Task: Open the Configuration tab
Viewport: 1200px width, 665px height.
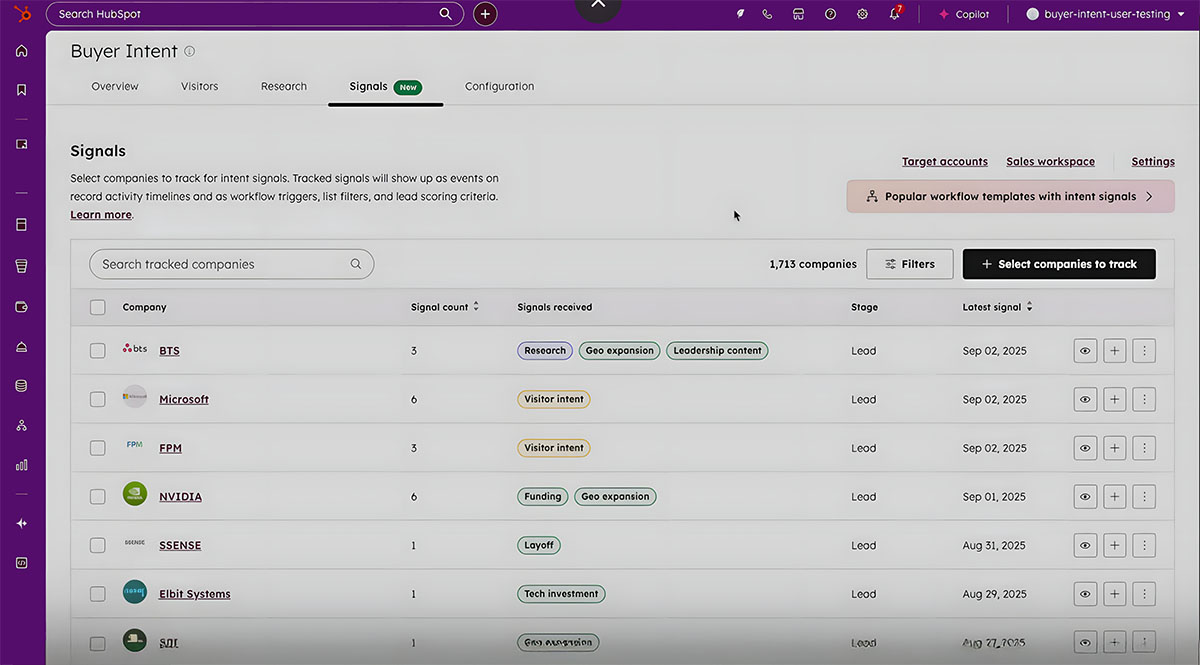Action: [499, 86]
